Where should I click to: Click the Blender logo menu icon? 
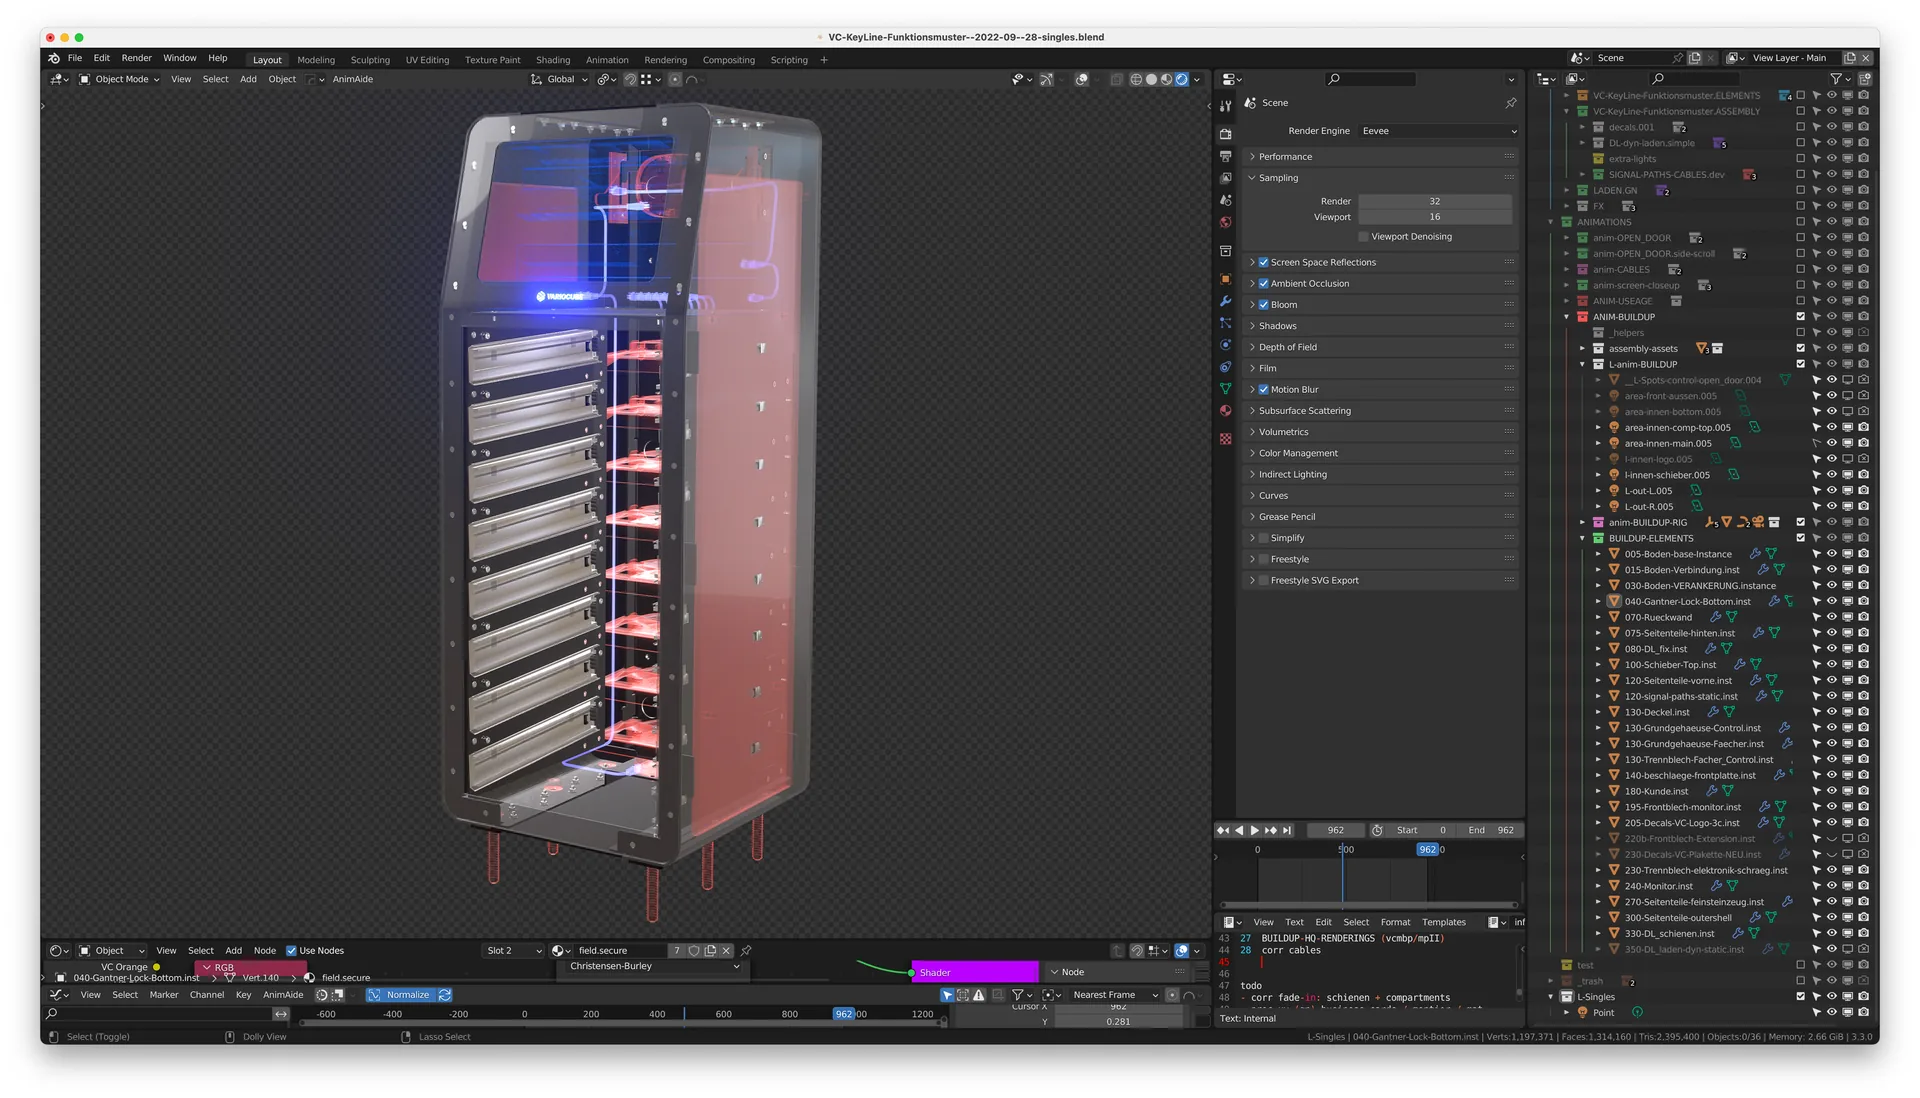54,59
